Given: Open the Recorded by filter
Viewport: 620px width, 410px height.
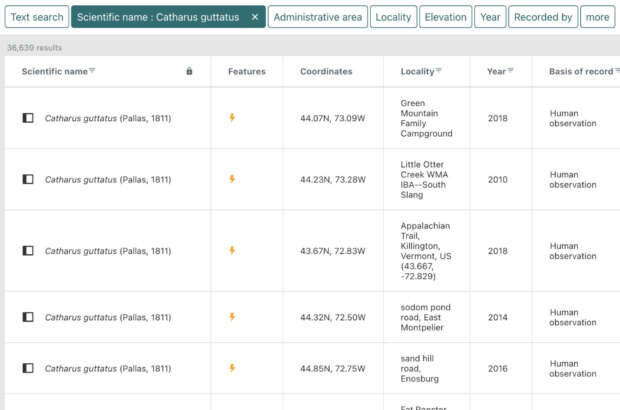Looking at the screenshot, I should coord(542,17).
